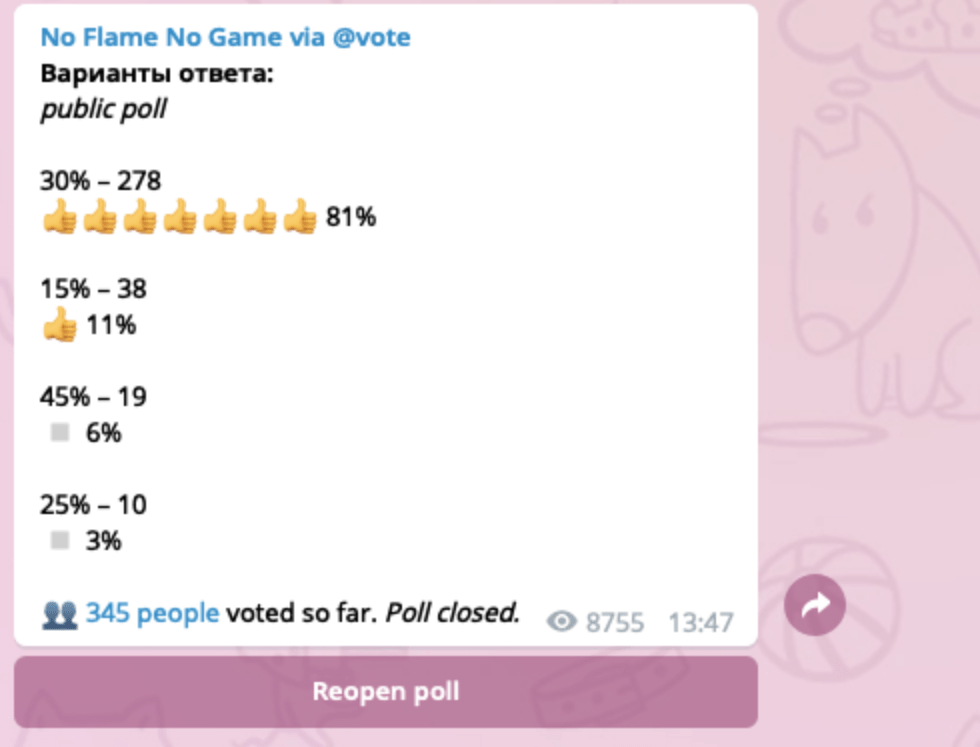Click the single thumbs-up beside 11%
Screen dimensions: 980x747
[60, 325]
